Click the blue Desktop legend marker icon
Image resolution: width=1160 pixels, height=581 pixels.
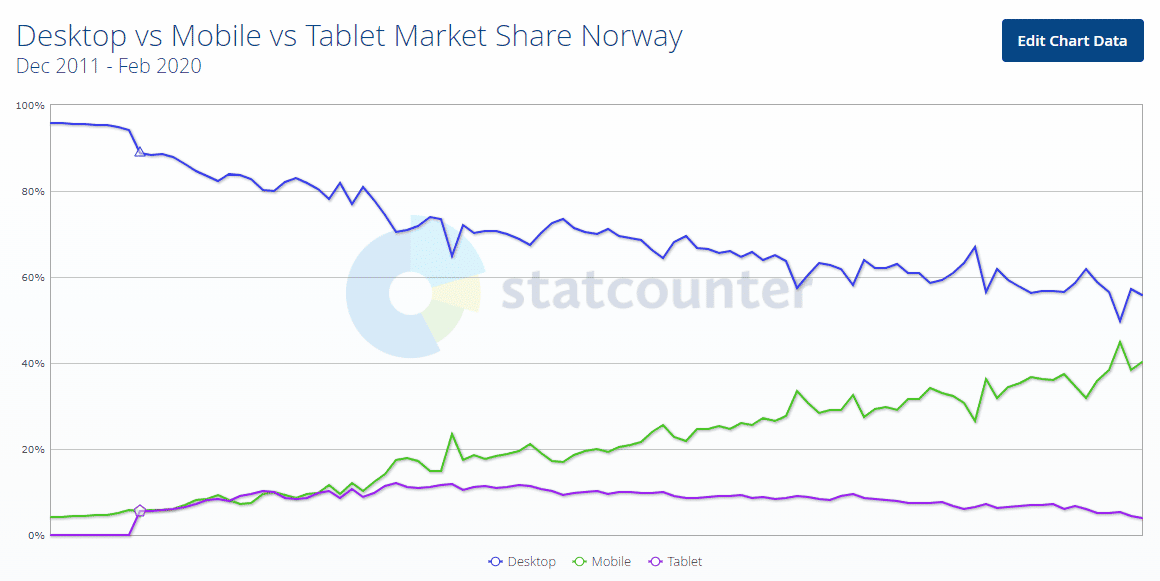[x=495, y=562]
